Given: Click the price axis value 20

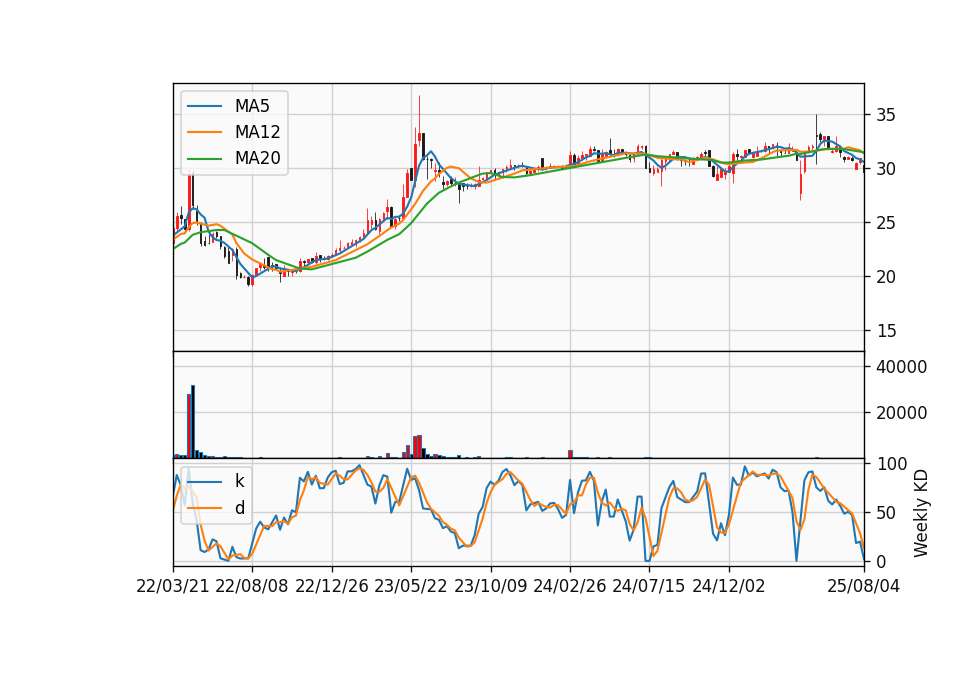Looking at the screenshot, I should click(885, 277).
